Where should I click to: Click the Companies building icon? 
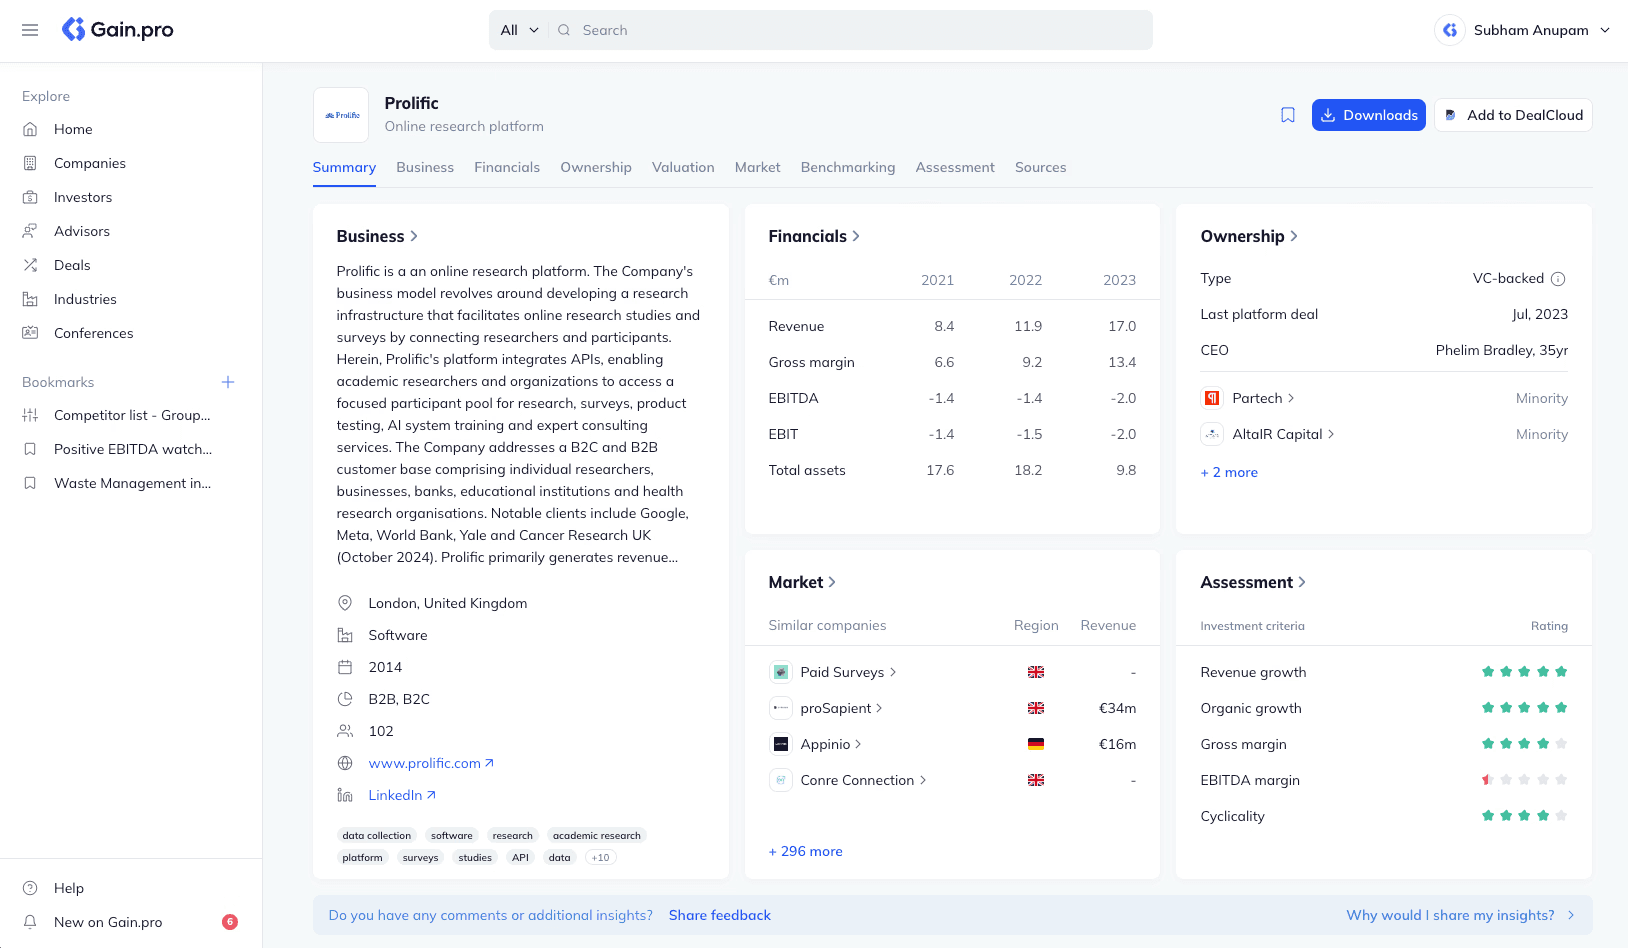[x=30, y=163]
